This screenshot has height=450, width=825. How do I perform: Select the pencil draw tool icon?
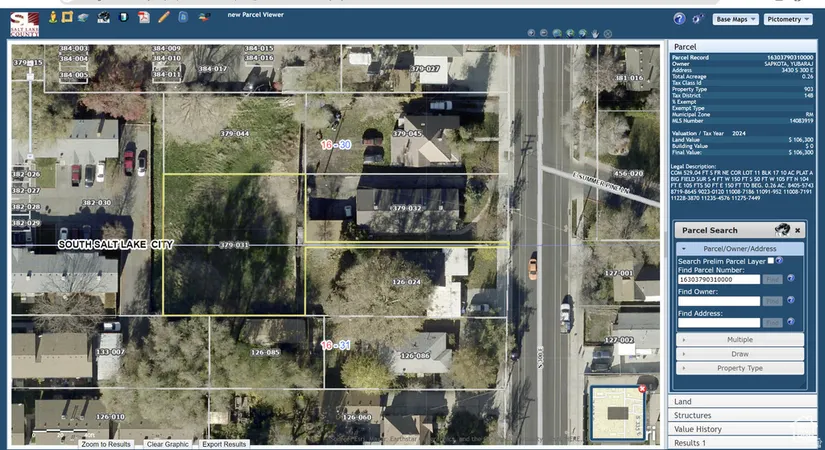coord(164,17)
